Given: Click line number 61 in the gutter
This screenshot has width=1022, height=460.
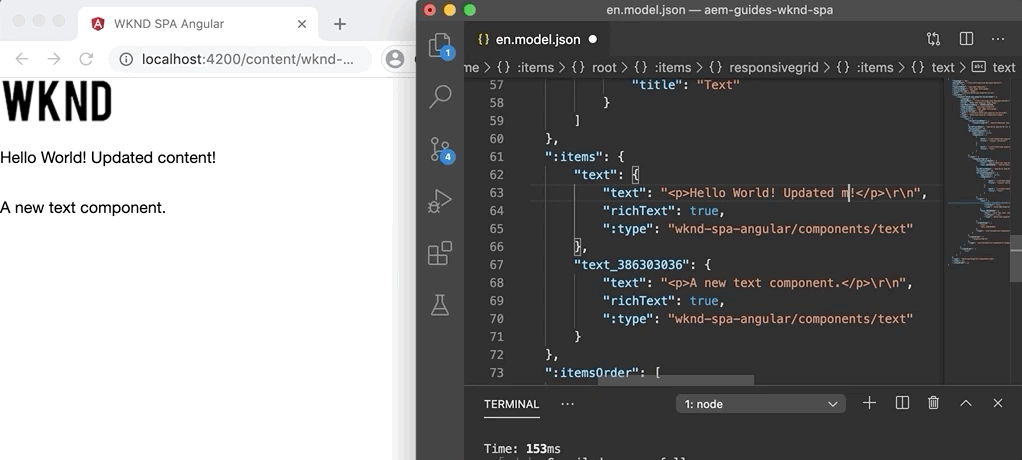Looking at the screenshot, I should coord(496,156).
